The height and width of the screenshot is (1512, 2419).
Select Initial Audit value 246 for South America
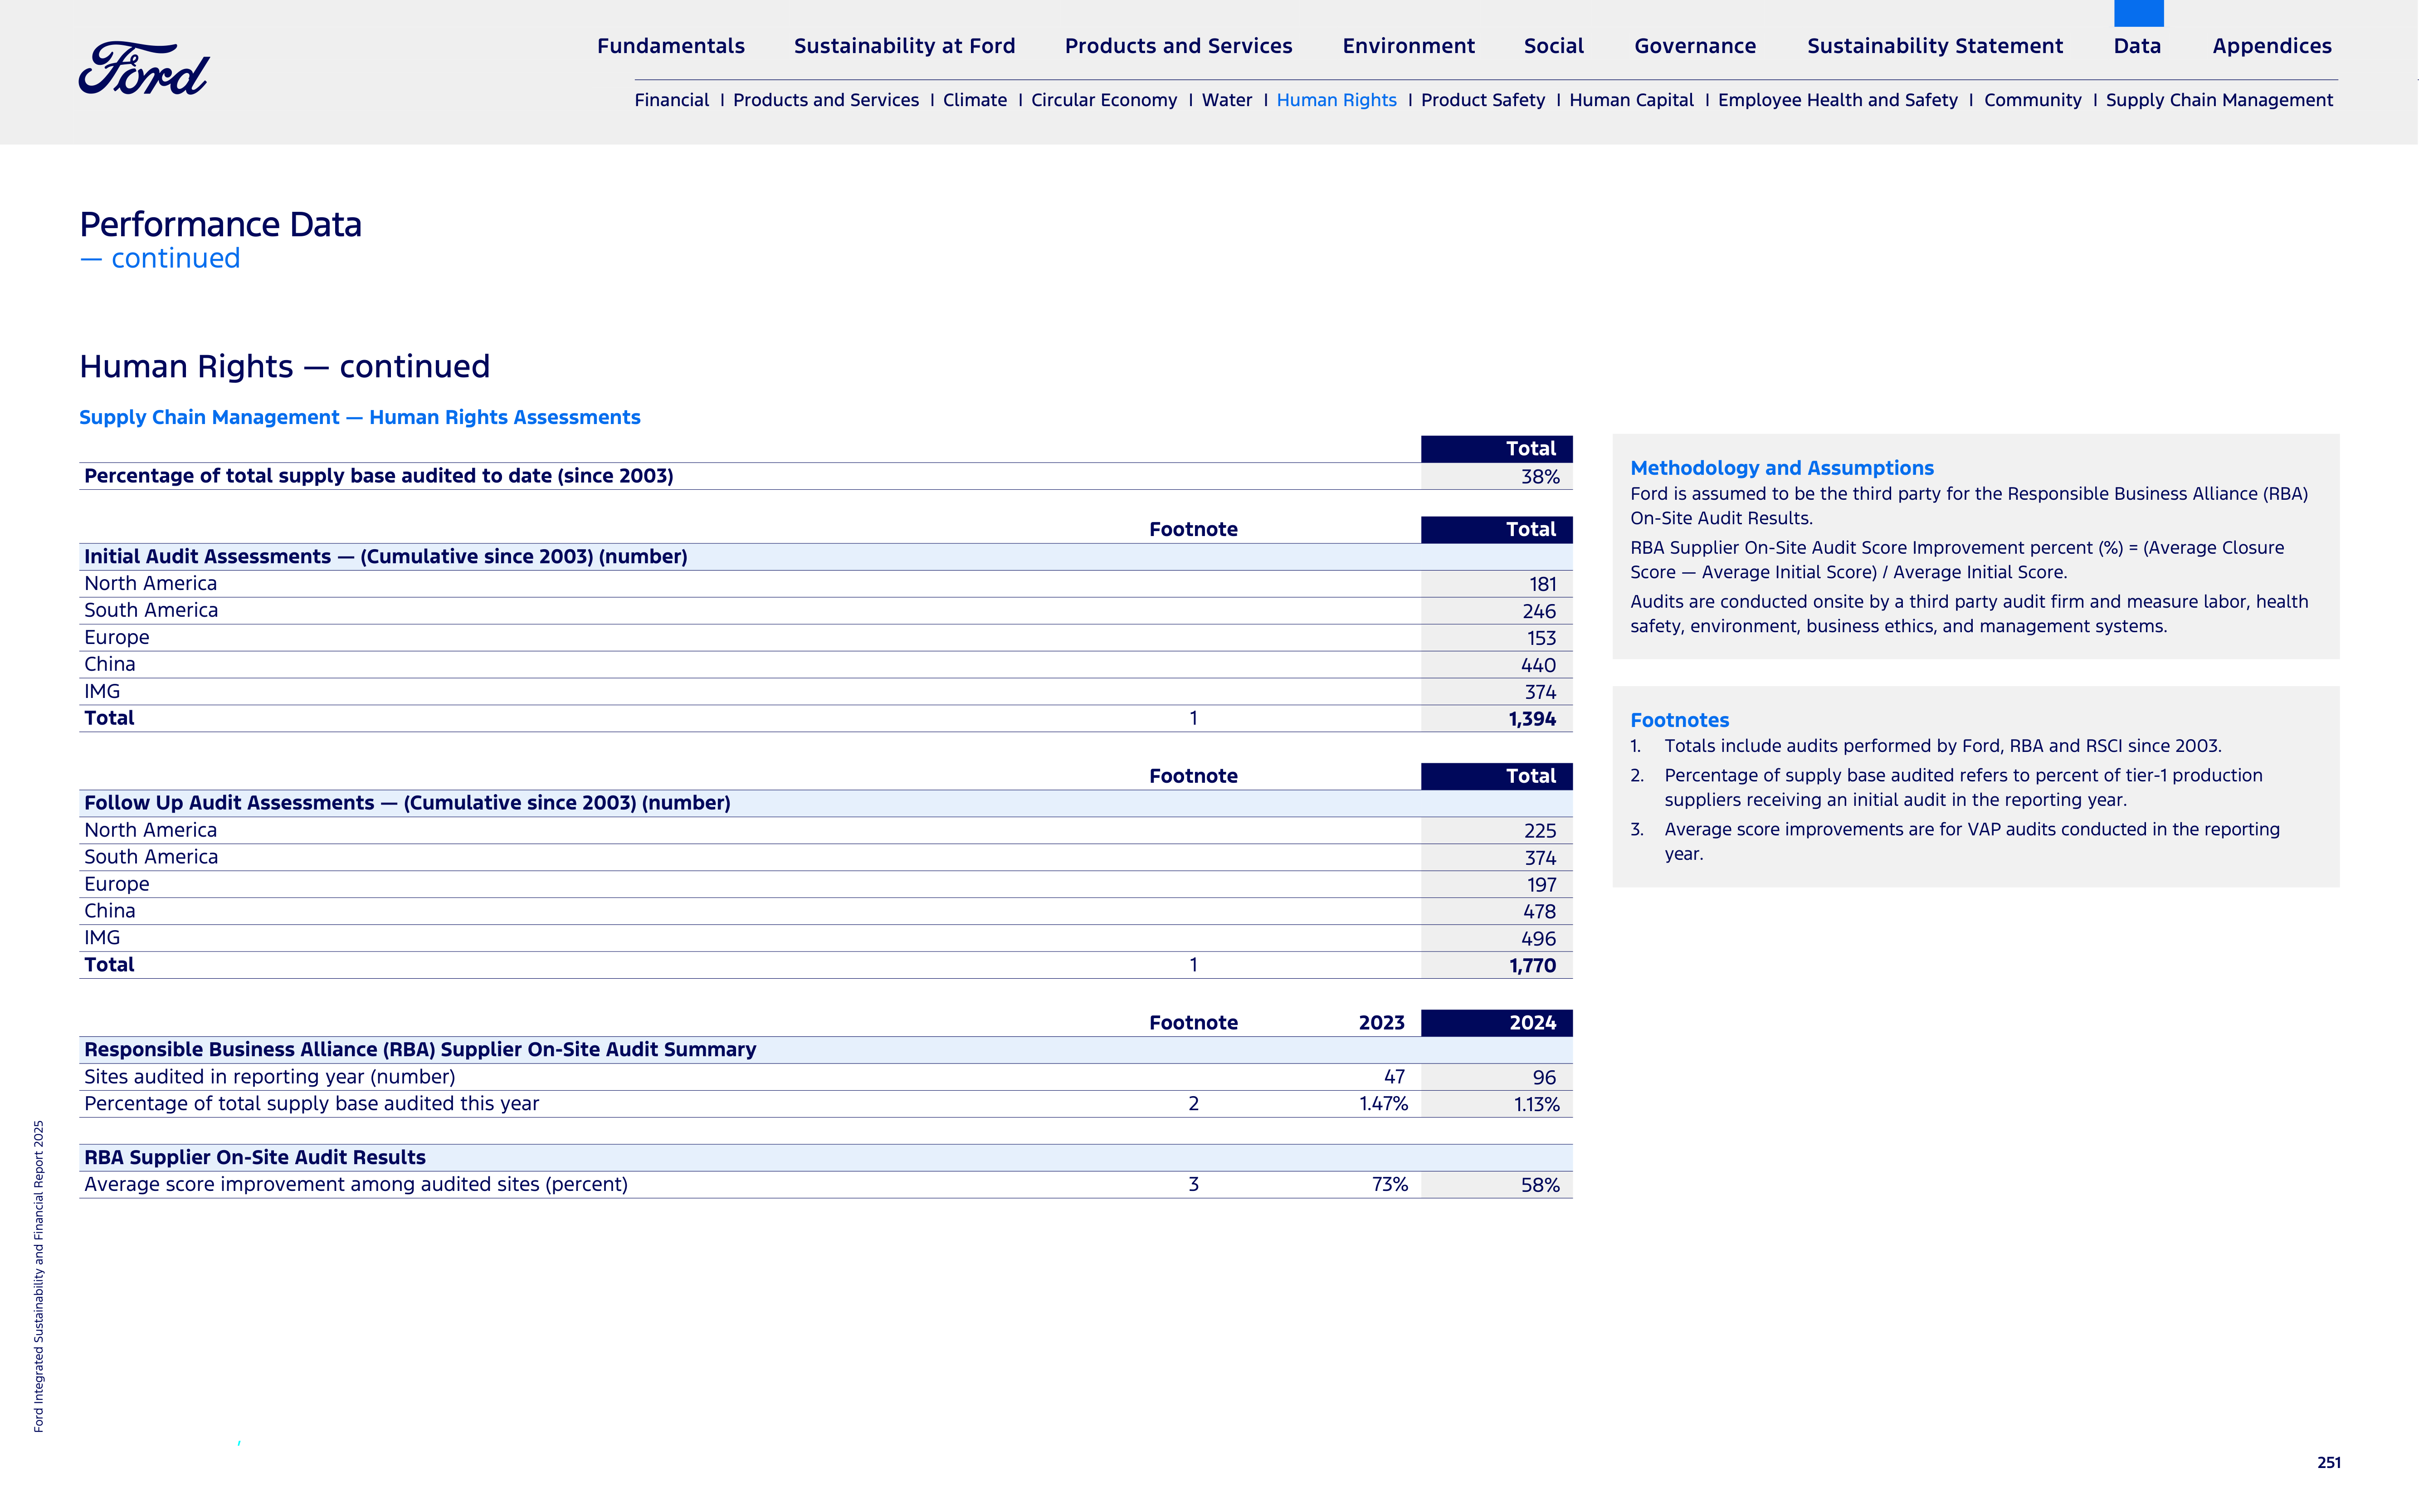click(1539, 611)
